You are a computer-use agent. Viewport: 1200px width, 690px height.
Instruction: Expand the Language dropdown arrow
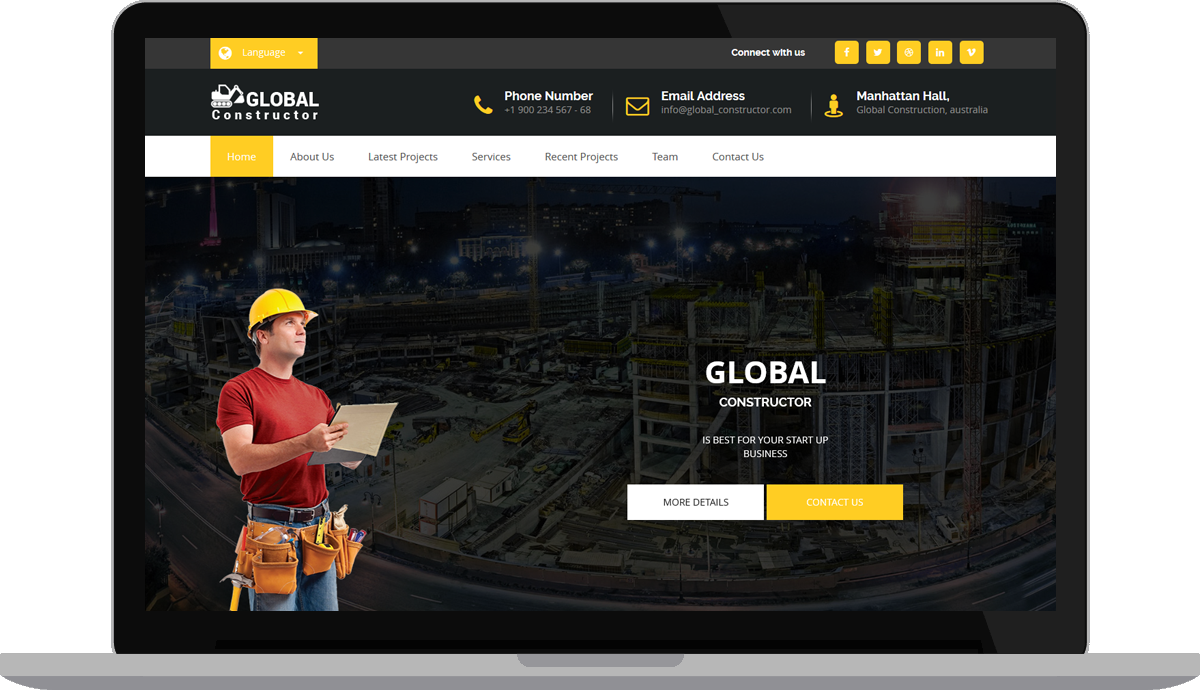(x=300, y=53)
